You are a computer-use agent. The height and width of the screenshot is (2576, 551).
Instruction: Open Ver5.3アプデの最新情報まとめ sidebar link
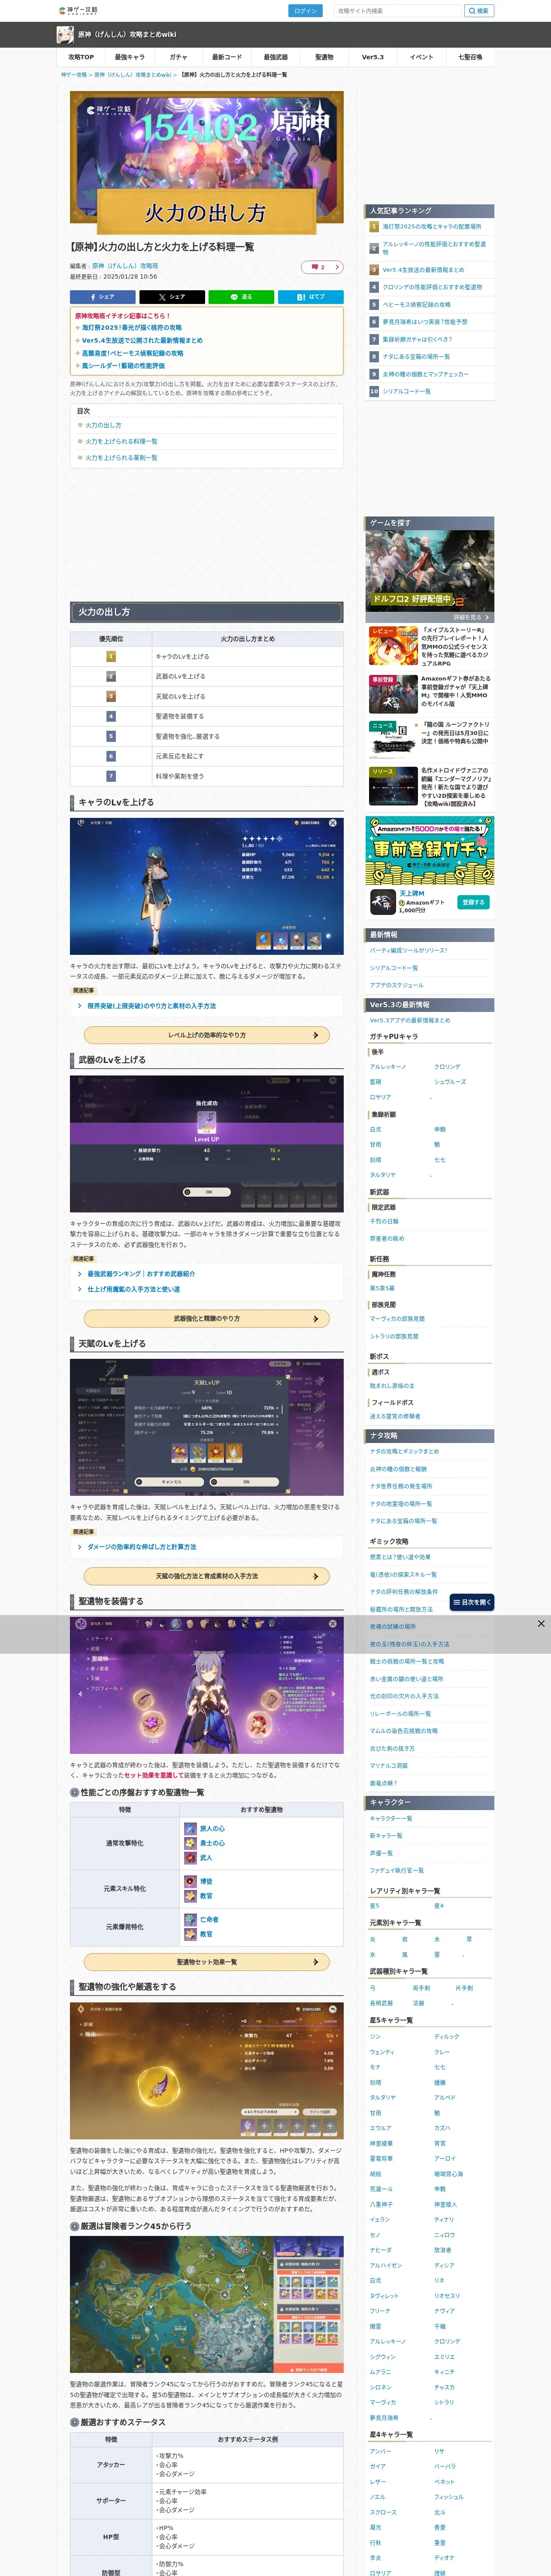click(410, 1020)
